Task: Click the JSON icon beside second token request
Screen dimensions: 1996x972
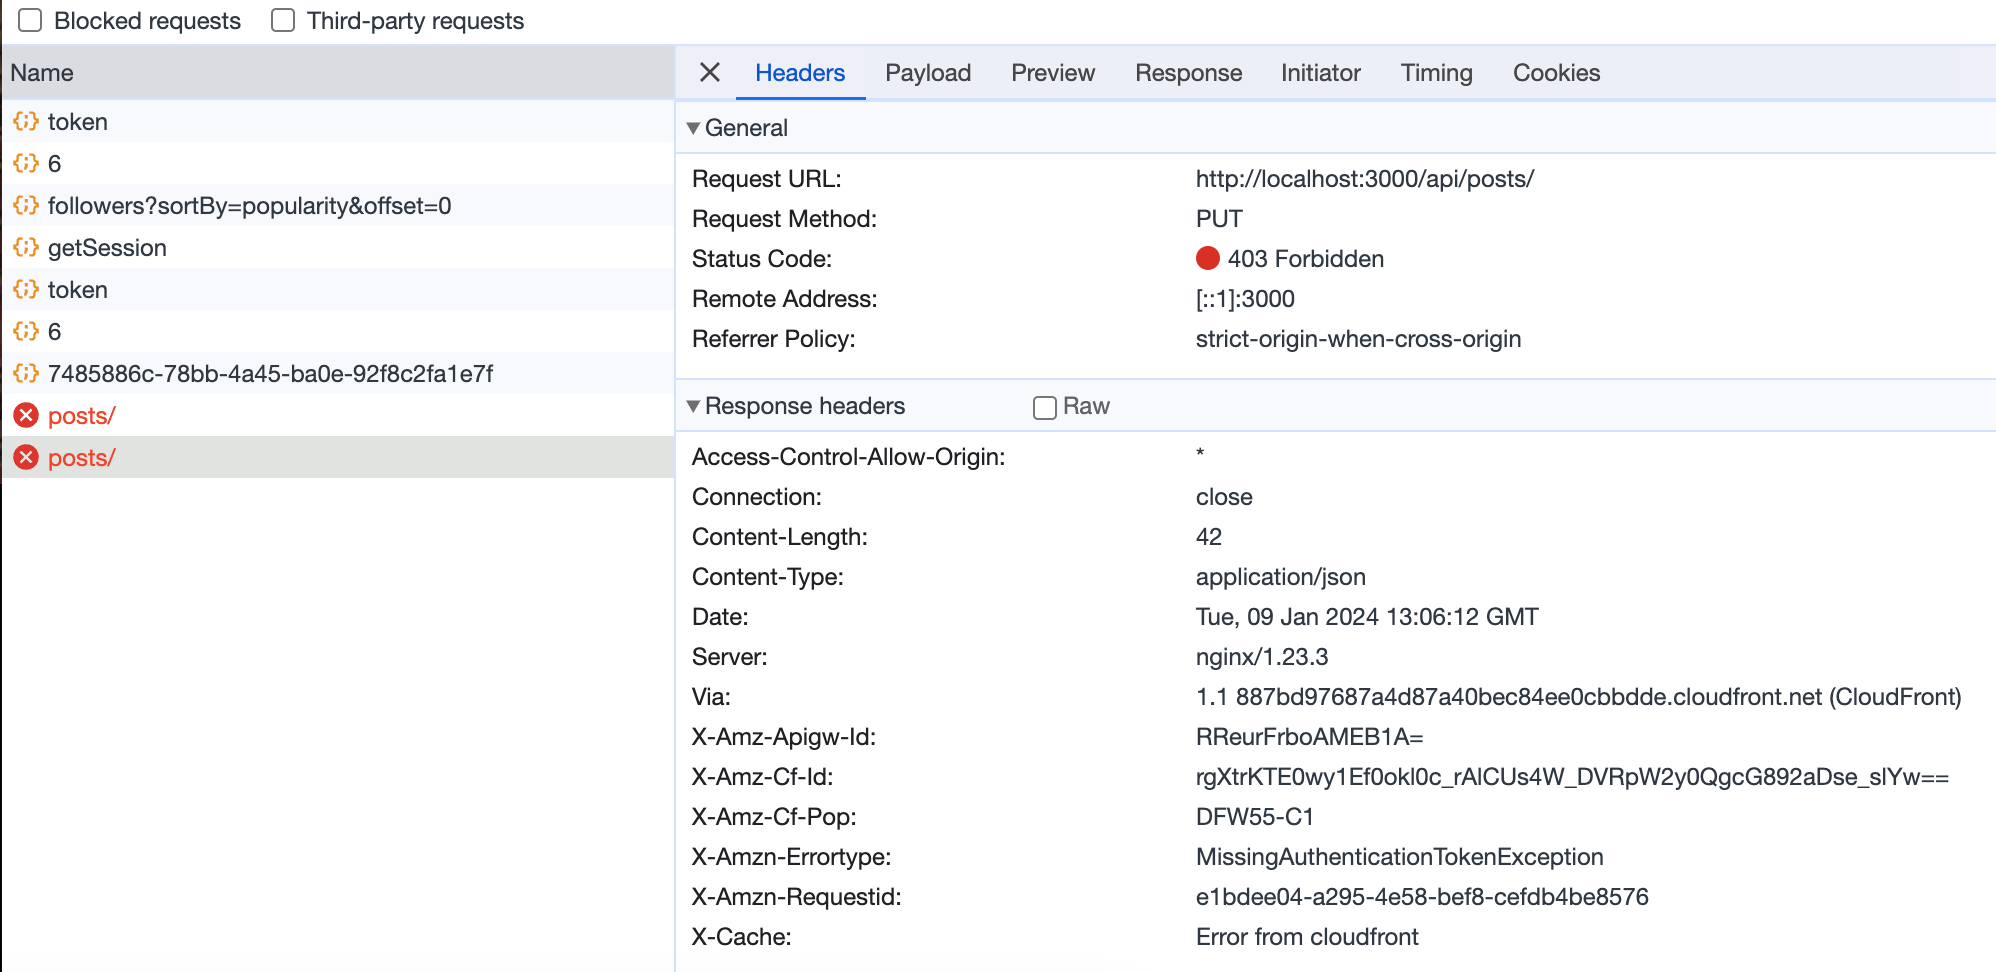Action: tap(26, 289)
